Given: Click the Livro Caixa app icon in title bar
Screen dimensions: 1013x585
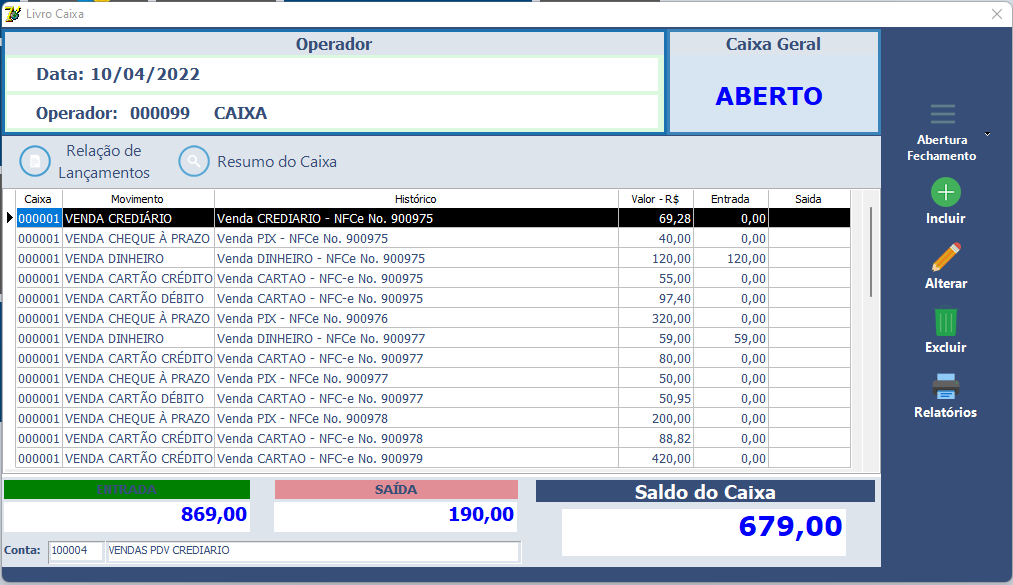Looking at the screenshot, I should (13, 14).
